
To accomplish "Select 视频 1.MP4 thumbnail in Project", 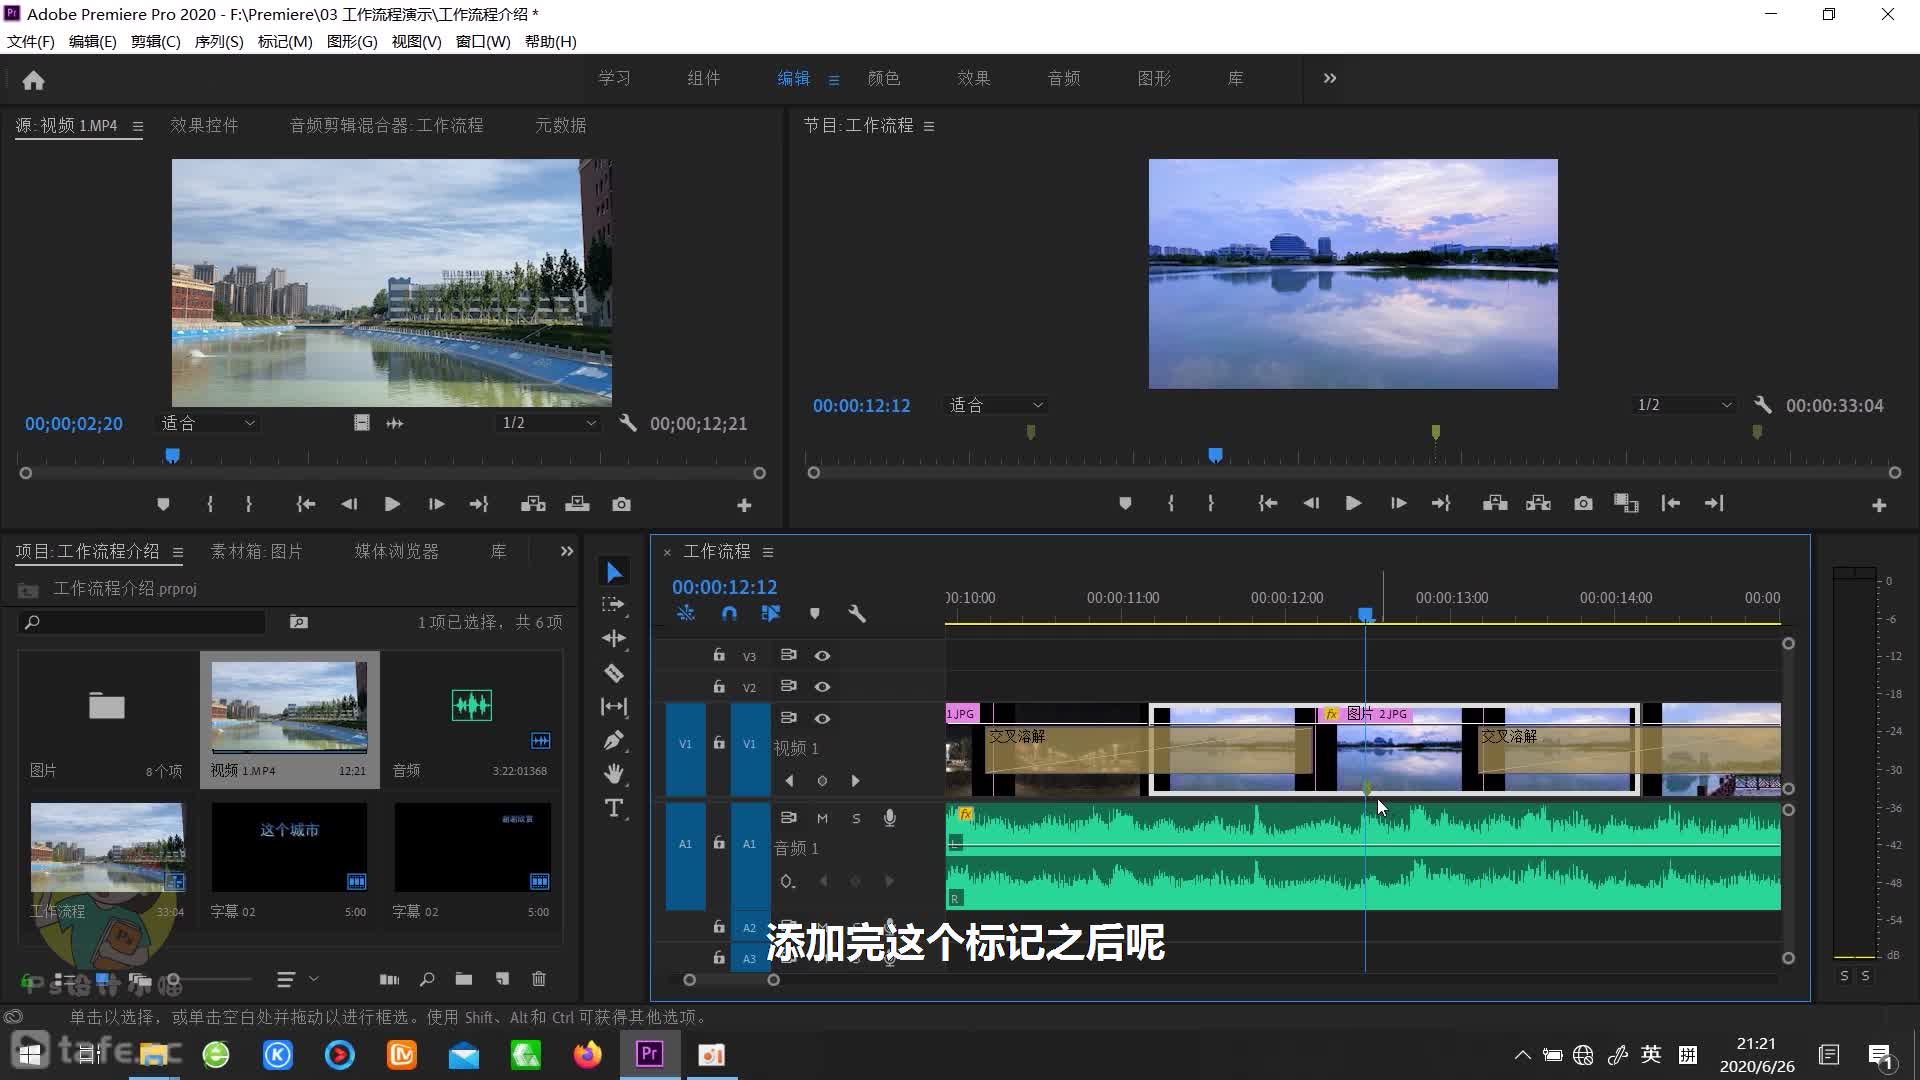I will click(x=289, y=707).
